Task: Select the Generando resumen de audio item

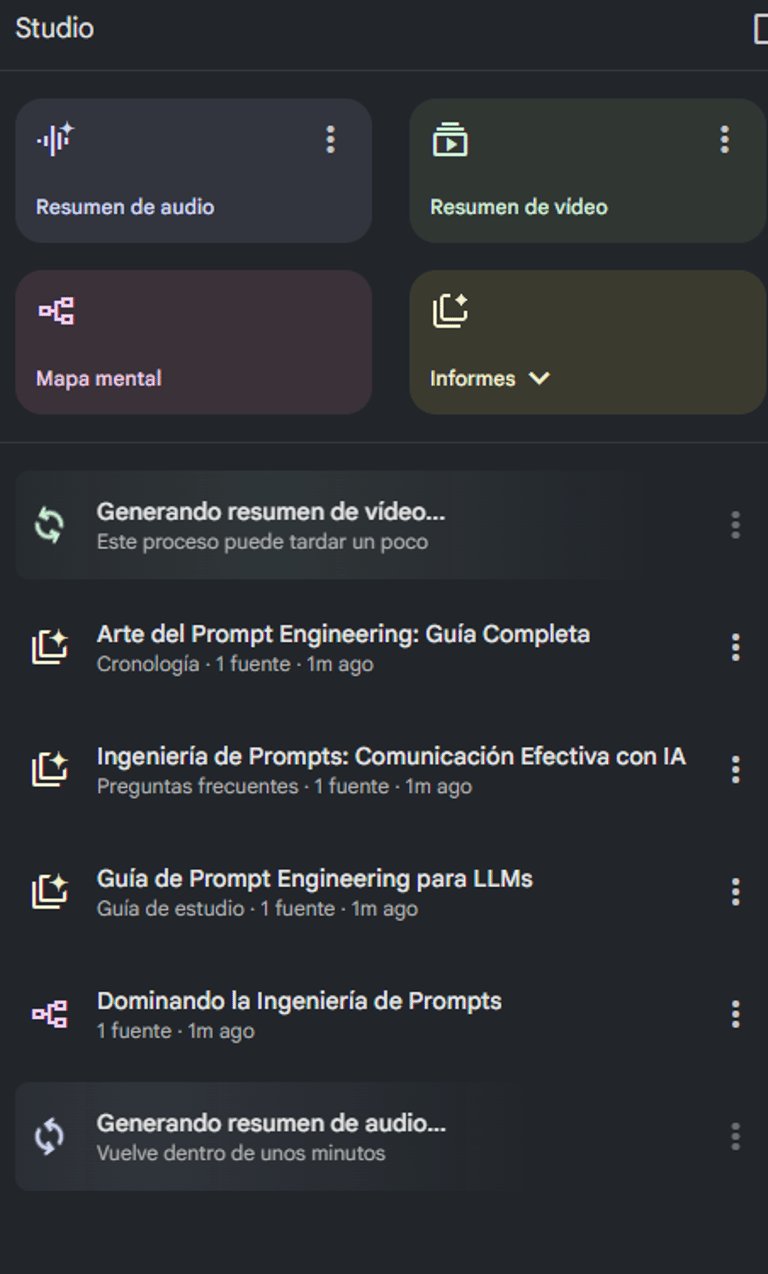Action: click(271, 1124)
